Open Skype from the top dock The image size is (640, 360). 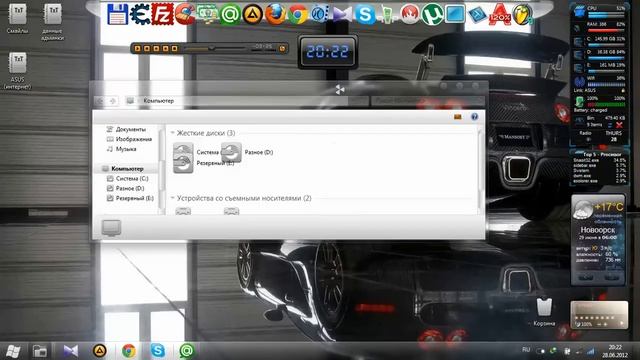coord(364,15)
